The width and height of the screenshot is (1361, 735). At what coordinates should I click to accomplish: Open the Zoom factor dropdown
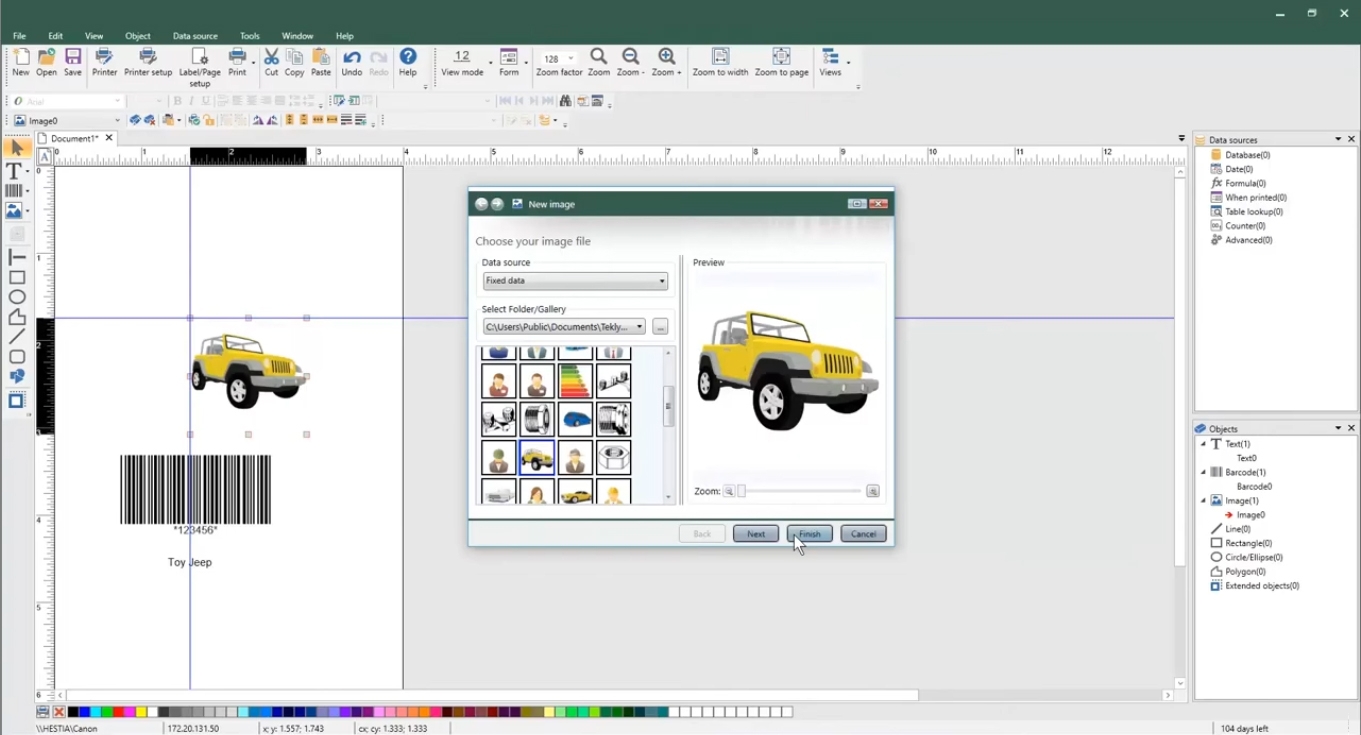[x=572, y=59]
